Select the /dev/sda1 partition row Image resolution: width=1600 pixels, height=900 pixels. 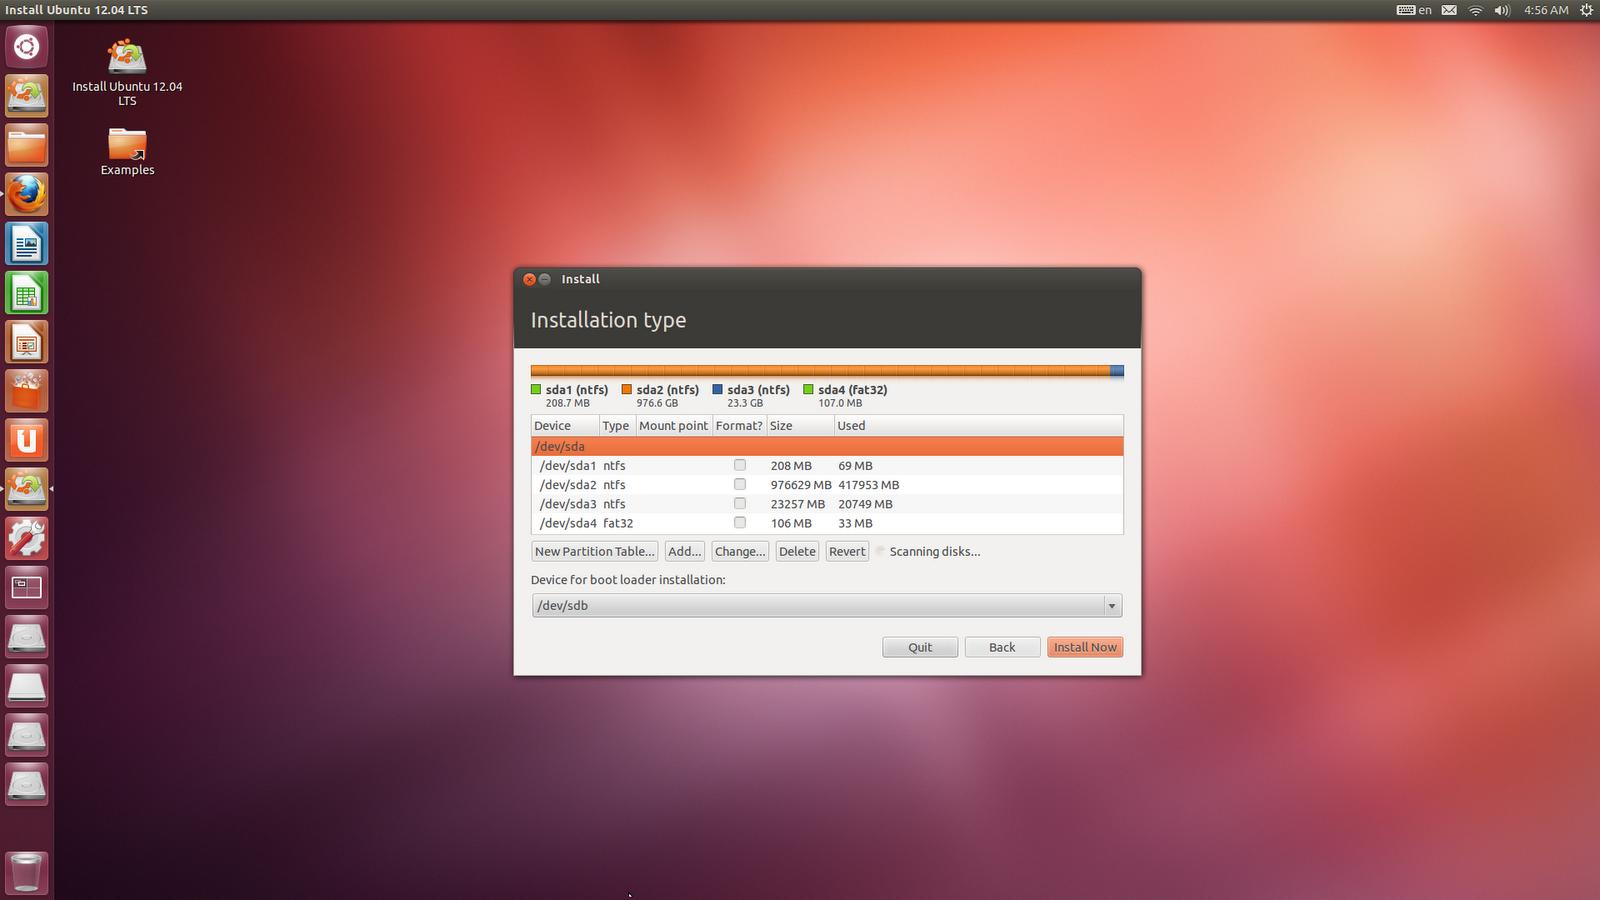point(827,465)
